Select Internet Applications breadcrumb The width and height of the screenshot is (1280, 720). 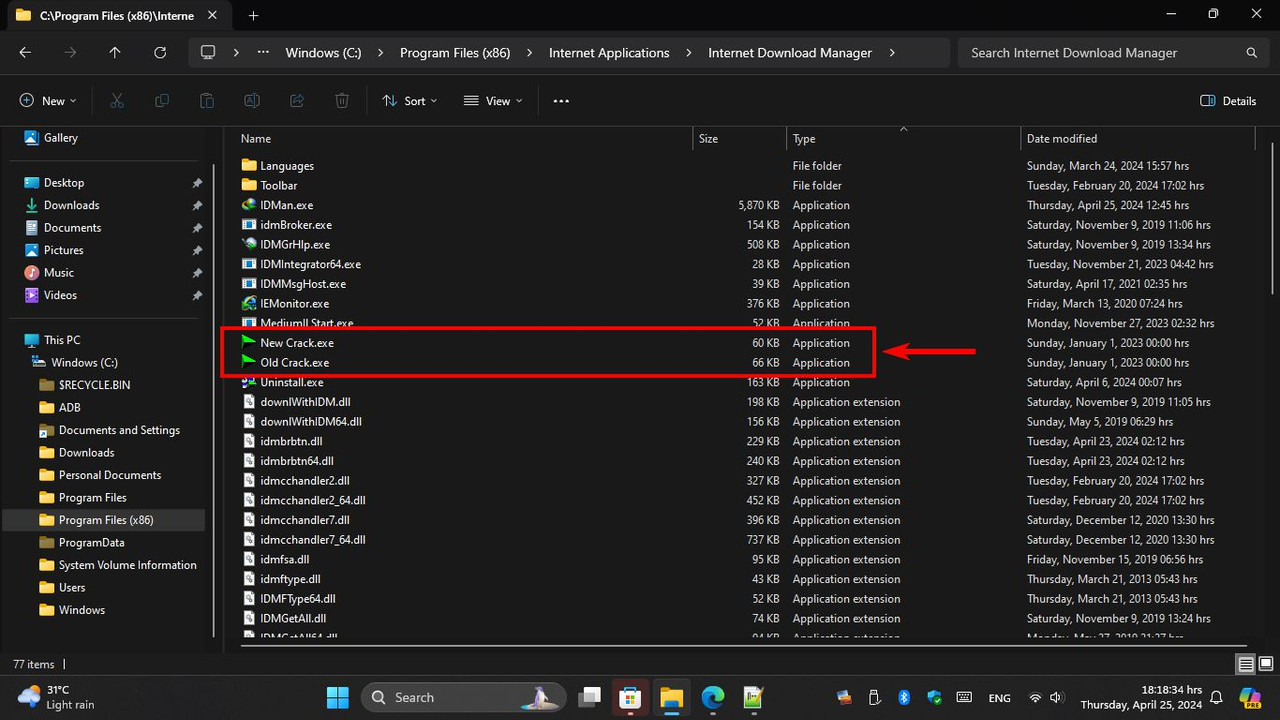[609, 53]
